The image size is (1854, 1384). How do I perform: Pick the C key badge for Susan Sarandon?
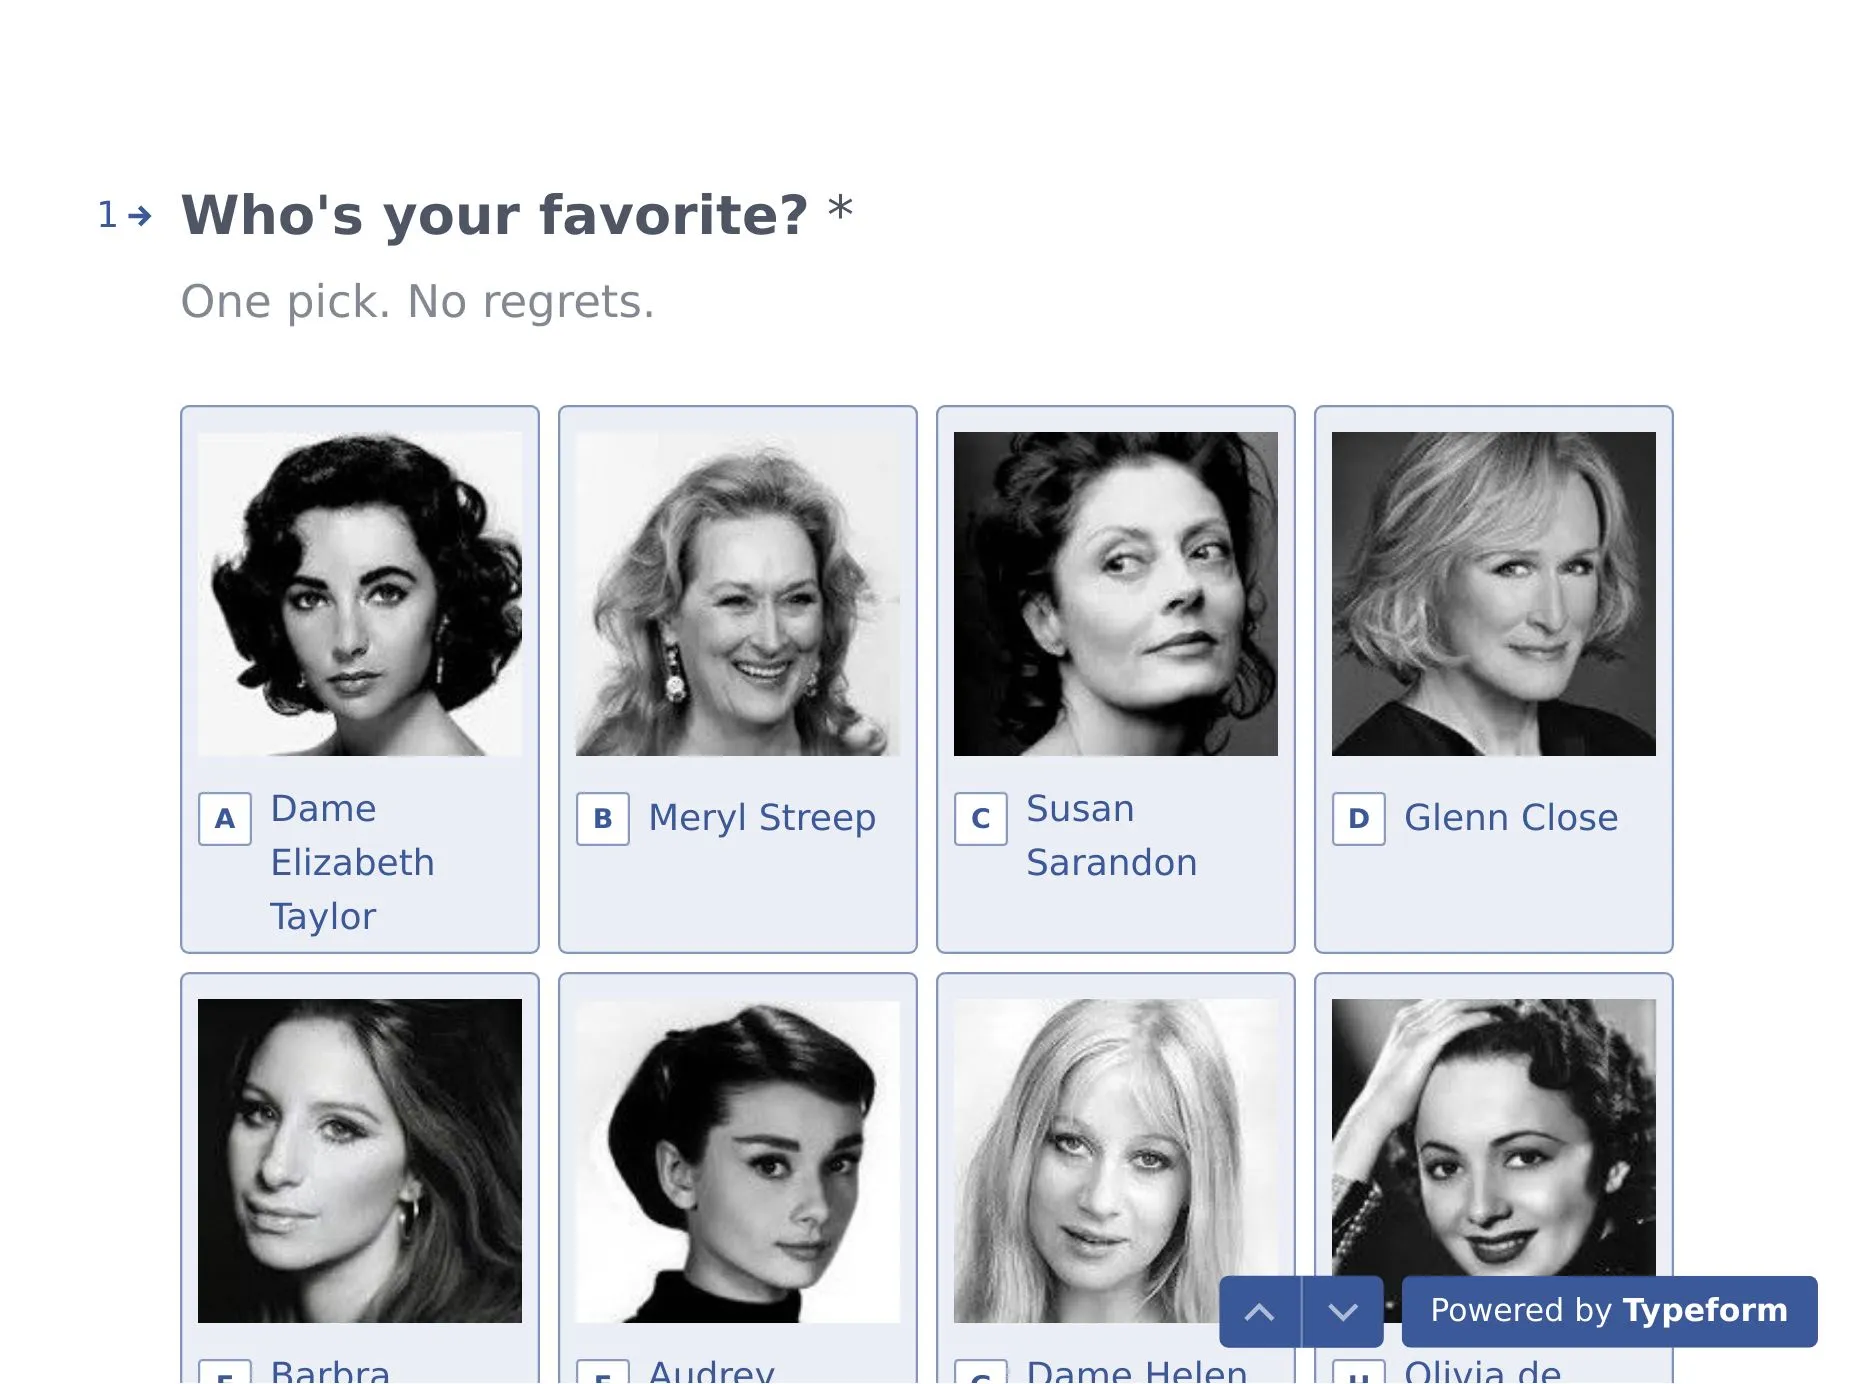(981, 819)
